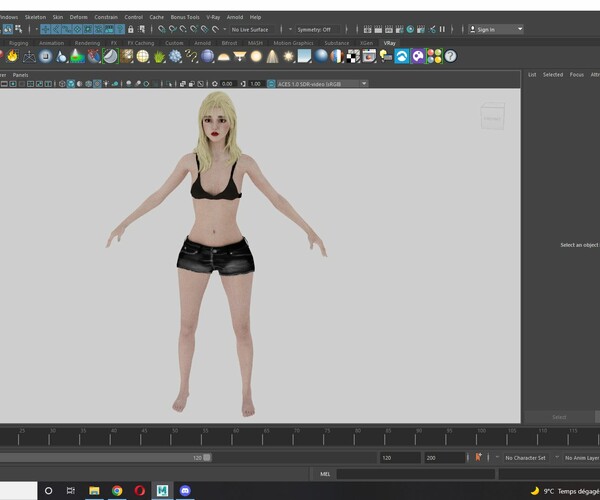Viewport: 600px width, 500px height.
Task: Click the gamma field showing 1.00
Action: coord(255,84)
